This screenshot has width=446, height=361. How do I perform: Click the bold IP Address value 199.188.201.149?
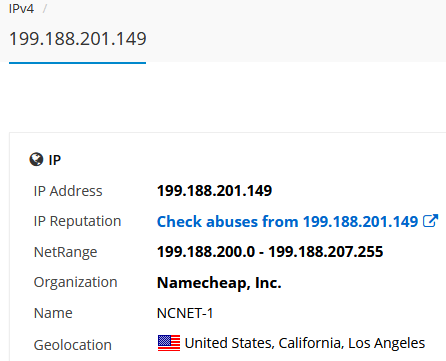click(x=214, y=191)
